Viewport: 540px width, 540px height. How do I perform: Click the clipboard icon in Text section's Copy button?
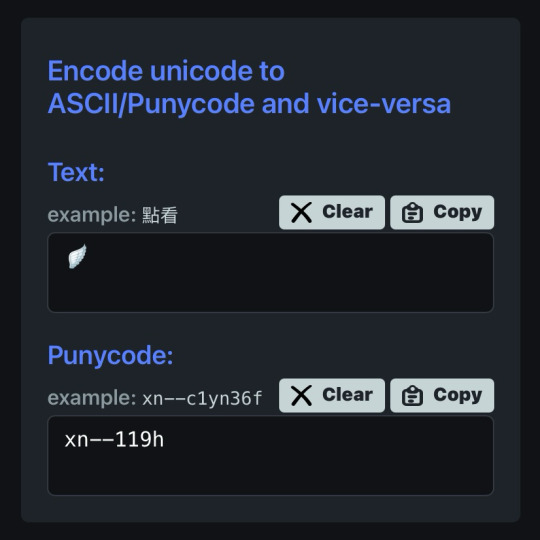pos(412,212)
